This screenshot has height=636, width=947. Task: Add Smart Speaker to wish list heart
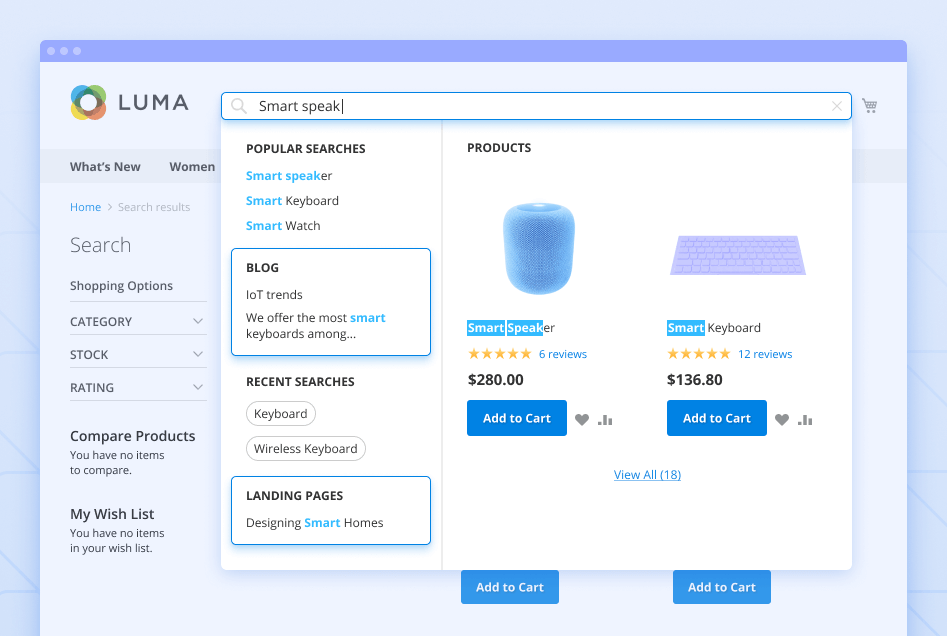pyautogui.click(x=582, y=420)
